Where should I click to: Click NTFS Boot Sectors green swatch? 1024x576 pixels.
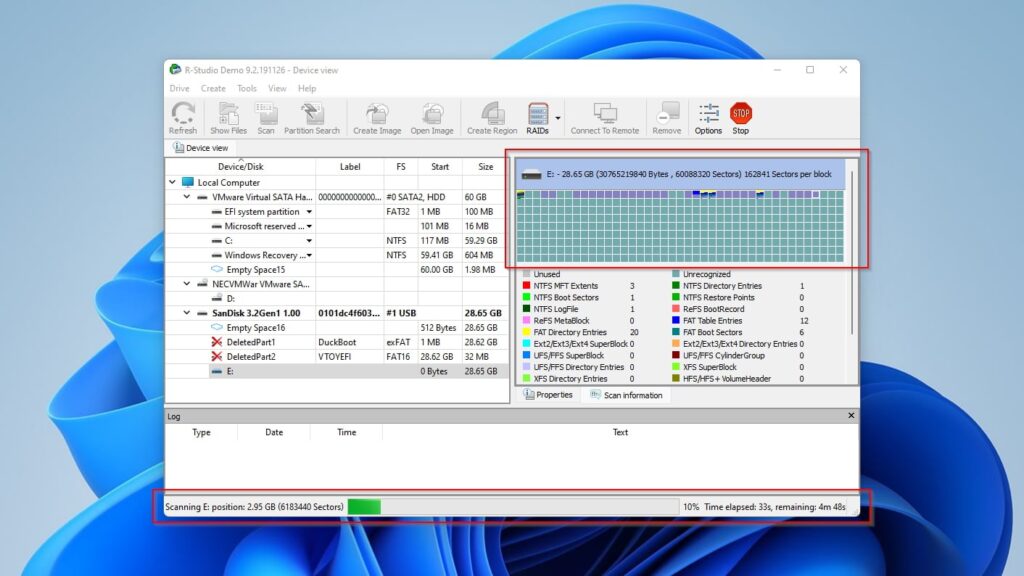[526, 298]
